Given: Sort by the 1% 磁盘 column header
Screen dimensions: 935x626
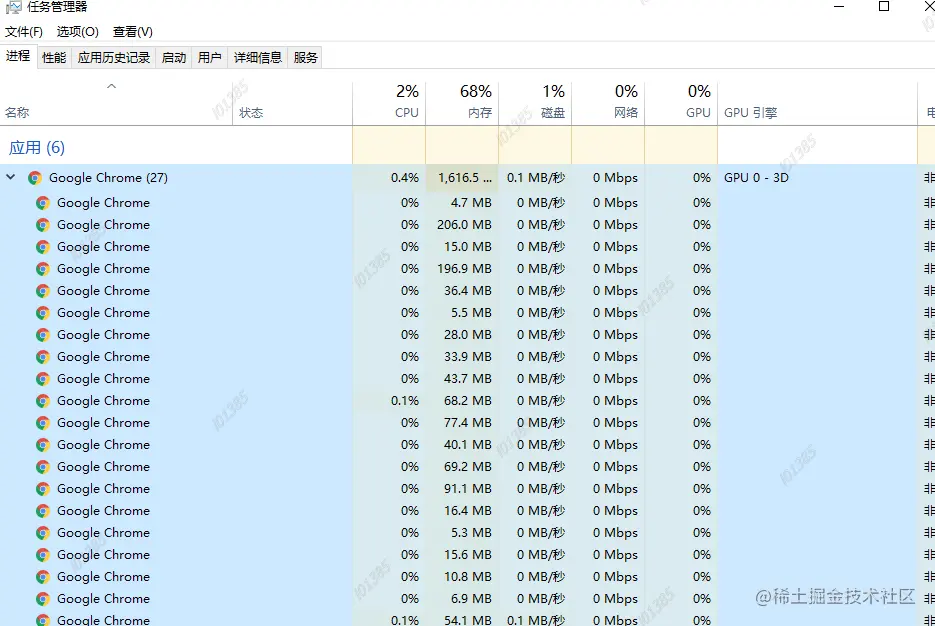Looking at the screenshot, I should click(x=535, y=103).
